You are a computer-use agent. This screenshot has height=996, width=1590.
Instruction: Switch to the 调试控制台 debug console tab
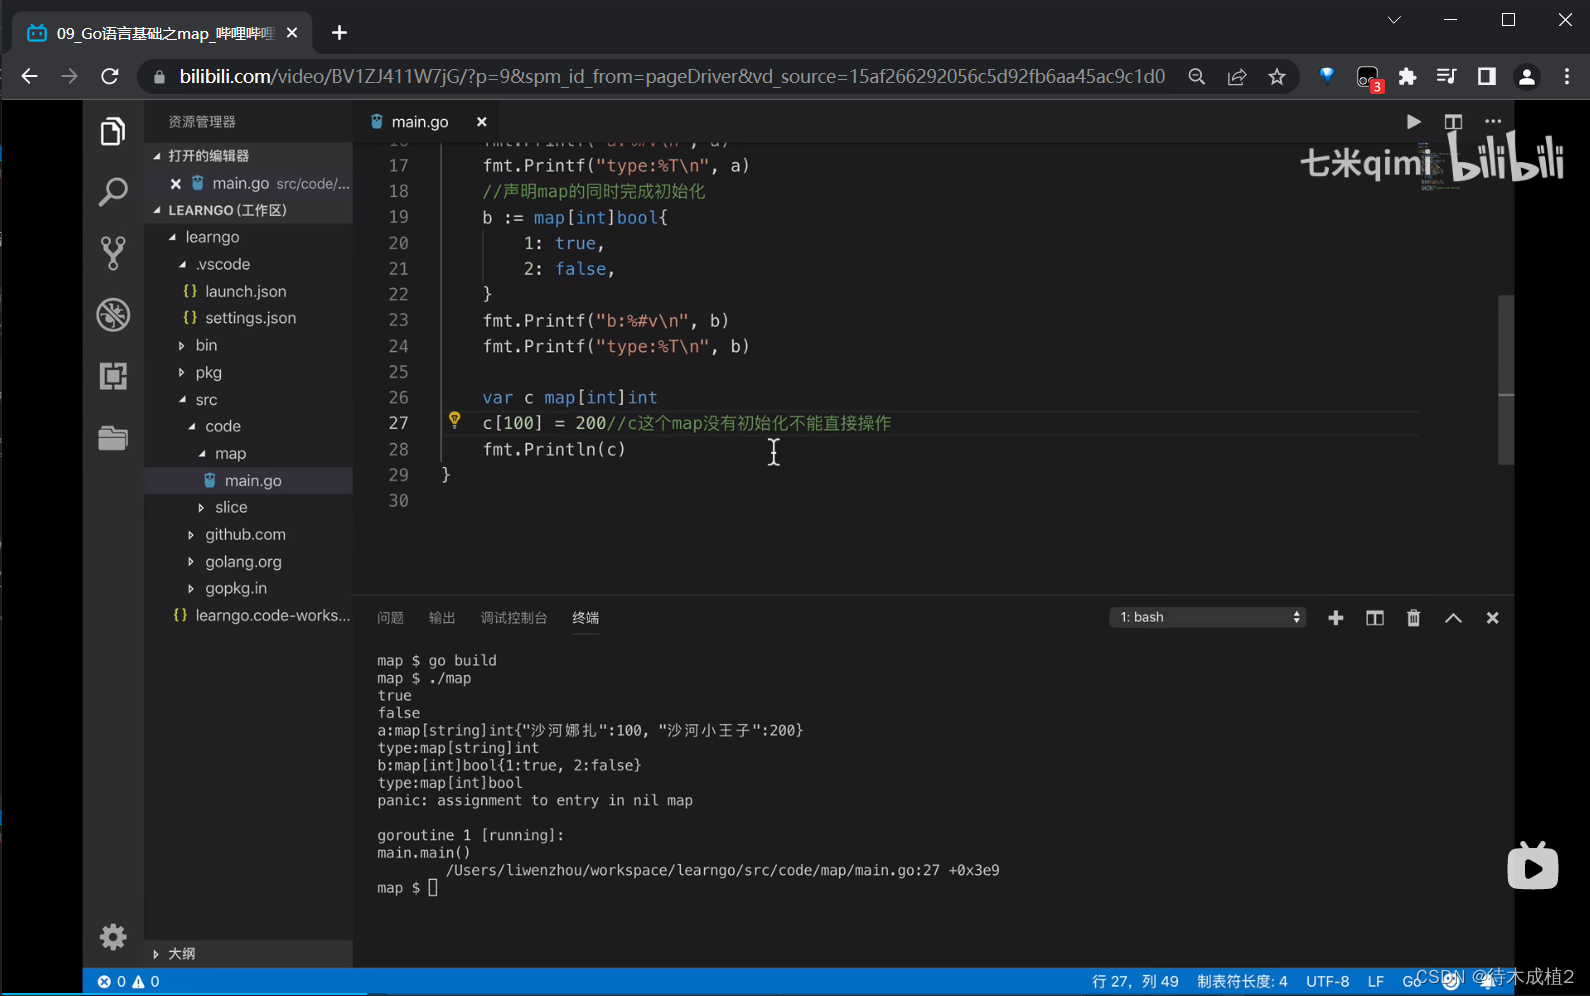pos(514,618)
